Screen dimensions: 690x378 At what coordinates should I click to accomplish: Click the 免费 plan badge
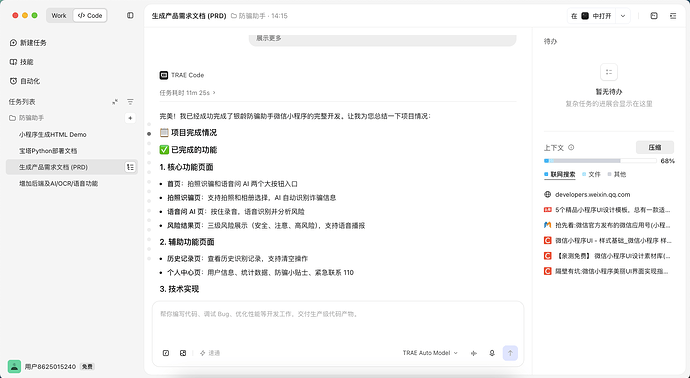[87, 366]
